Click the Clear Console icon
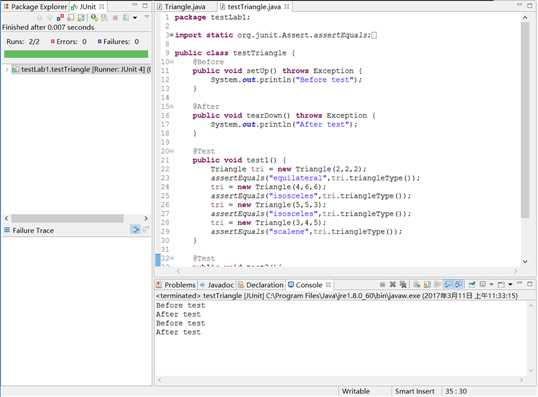 click(x=416, y=284)
